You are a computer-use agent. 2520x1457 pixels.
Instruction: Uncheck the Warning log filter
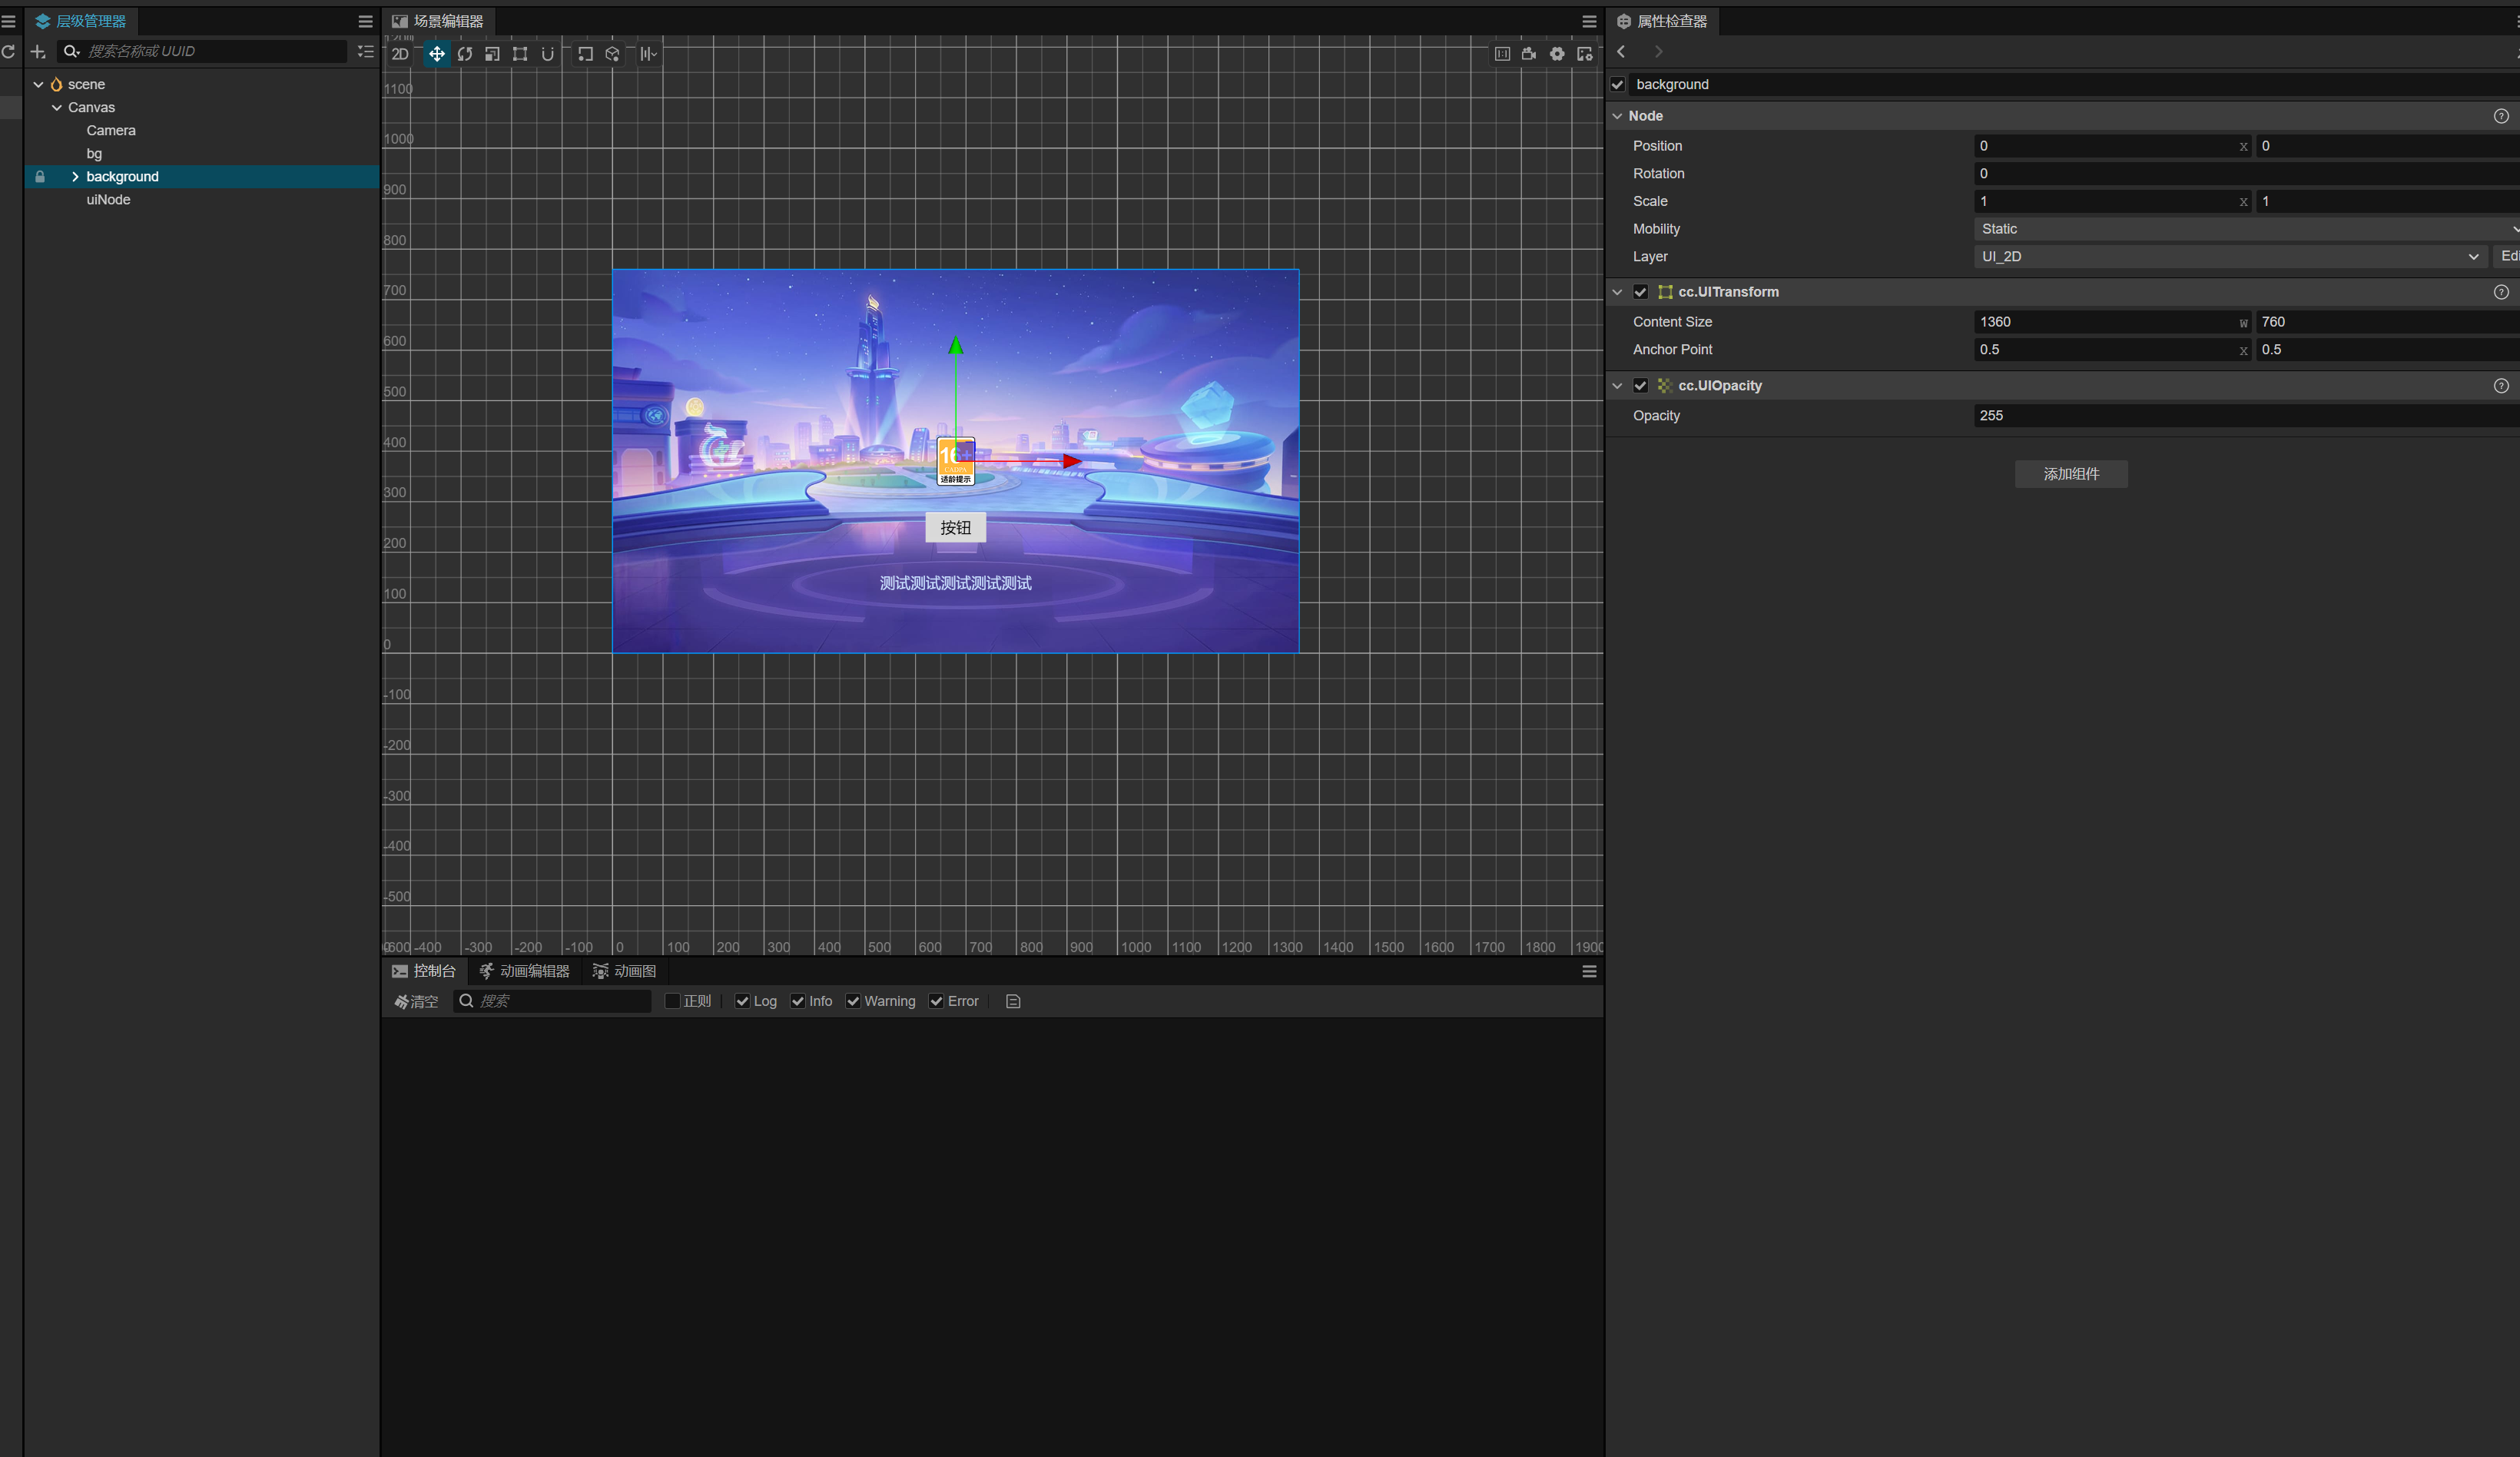point(853,1001)
